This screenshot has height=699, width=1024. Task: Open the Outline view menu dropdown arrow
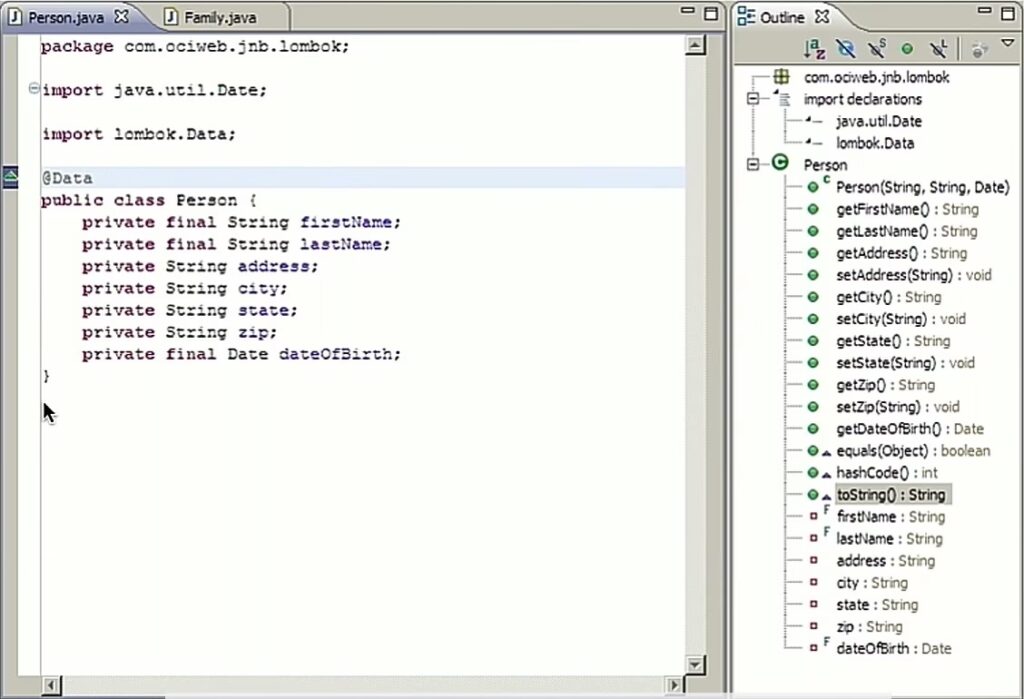coord(1007,44)
